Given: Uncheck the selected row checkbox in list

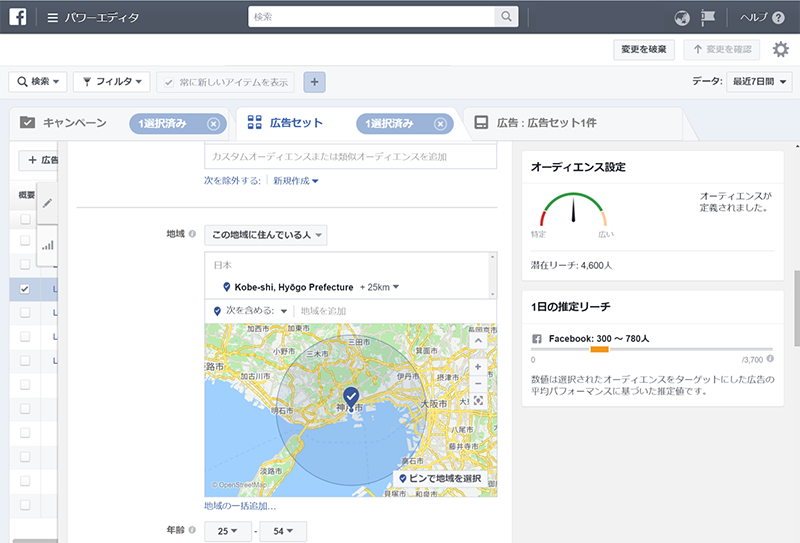Looking at the screenshot, I should click(24, 289).
